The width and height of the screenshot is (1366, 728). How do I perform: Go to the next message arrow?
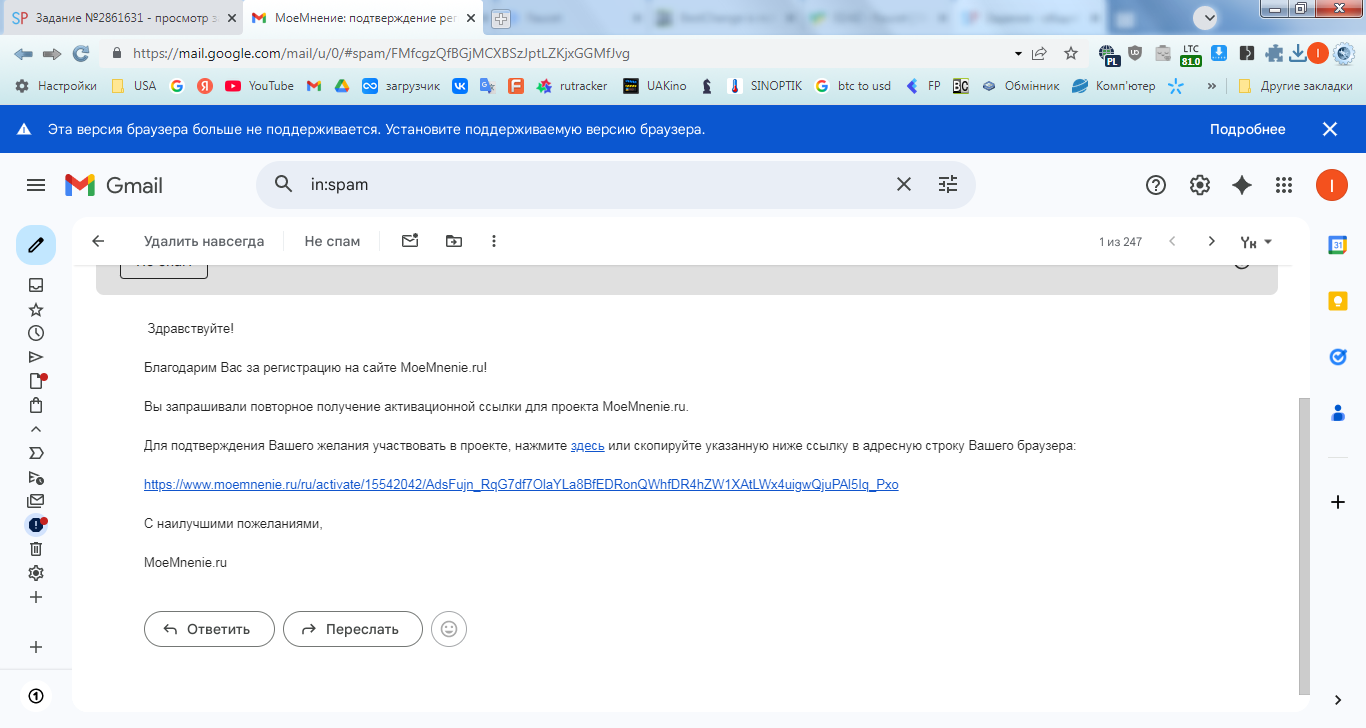pyautogui.click(x=1212, y=241)
